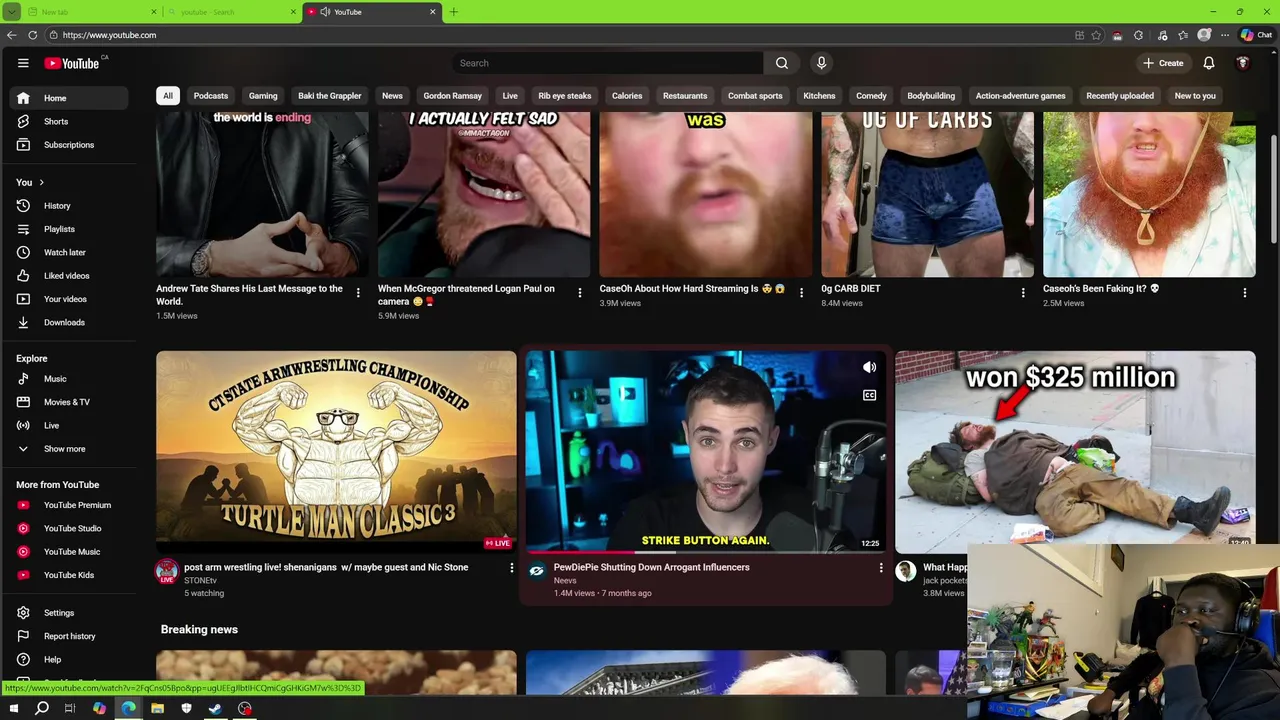Open options for Caseoh's Been Faking It
Image resolution: width=1280 pixels, height=720 pixels.
click(x=1245, y=293)
